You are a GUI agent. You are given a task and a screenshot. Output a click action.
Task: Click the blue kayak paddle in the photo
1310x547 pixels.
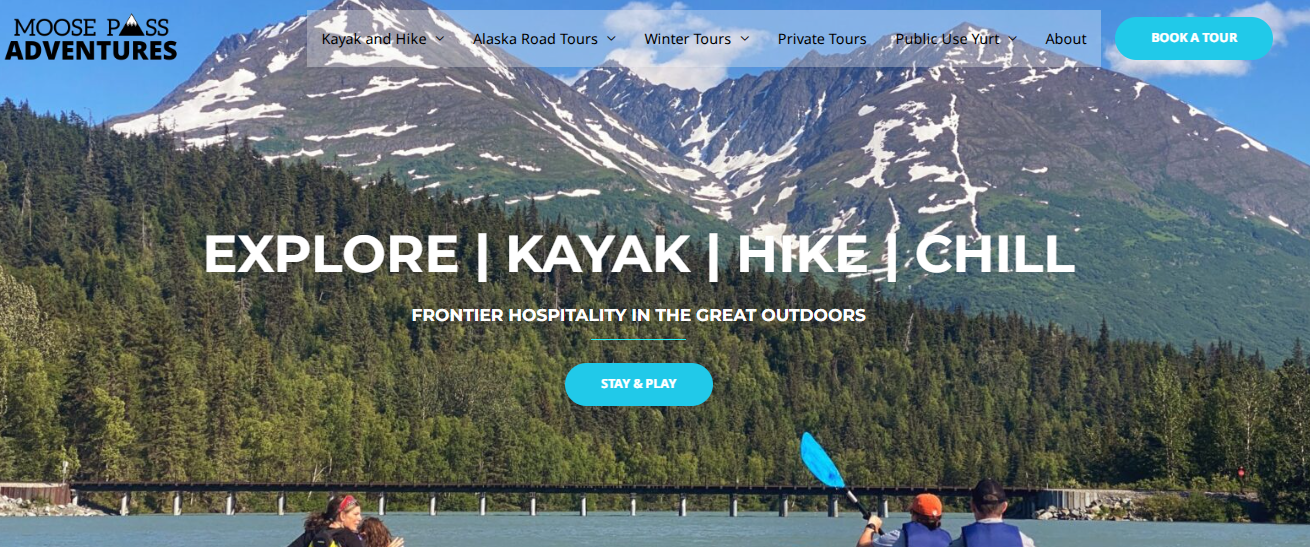click(x=820, y=459)
